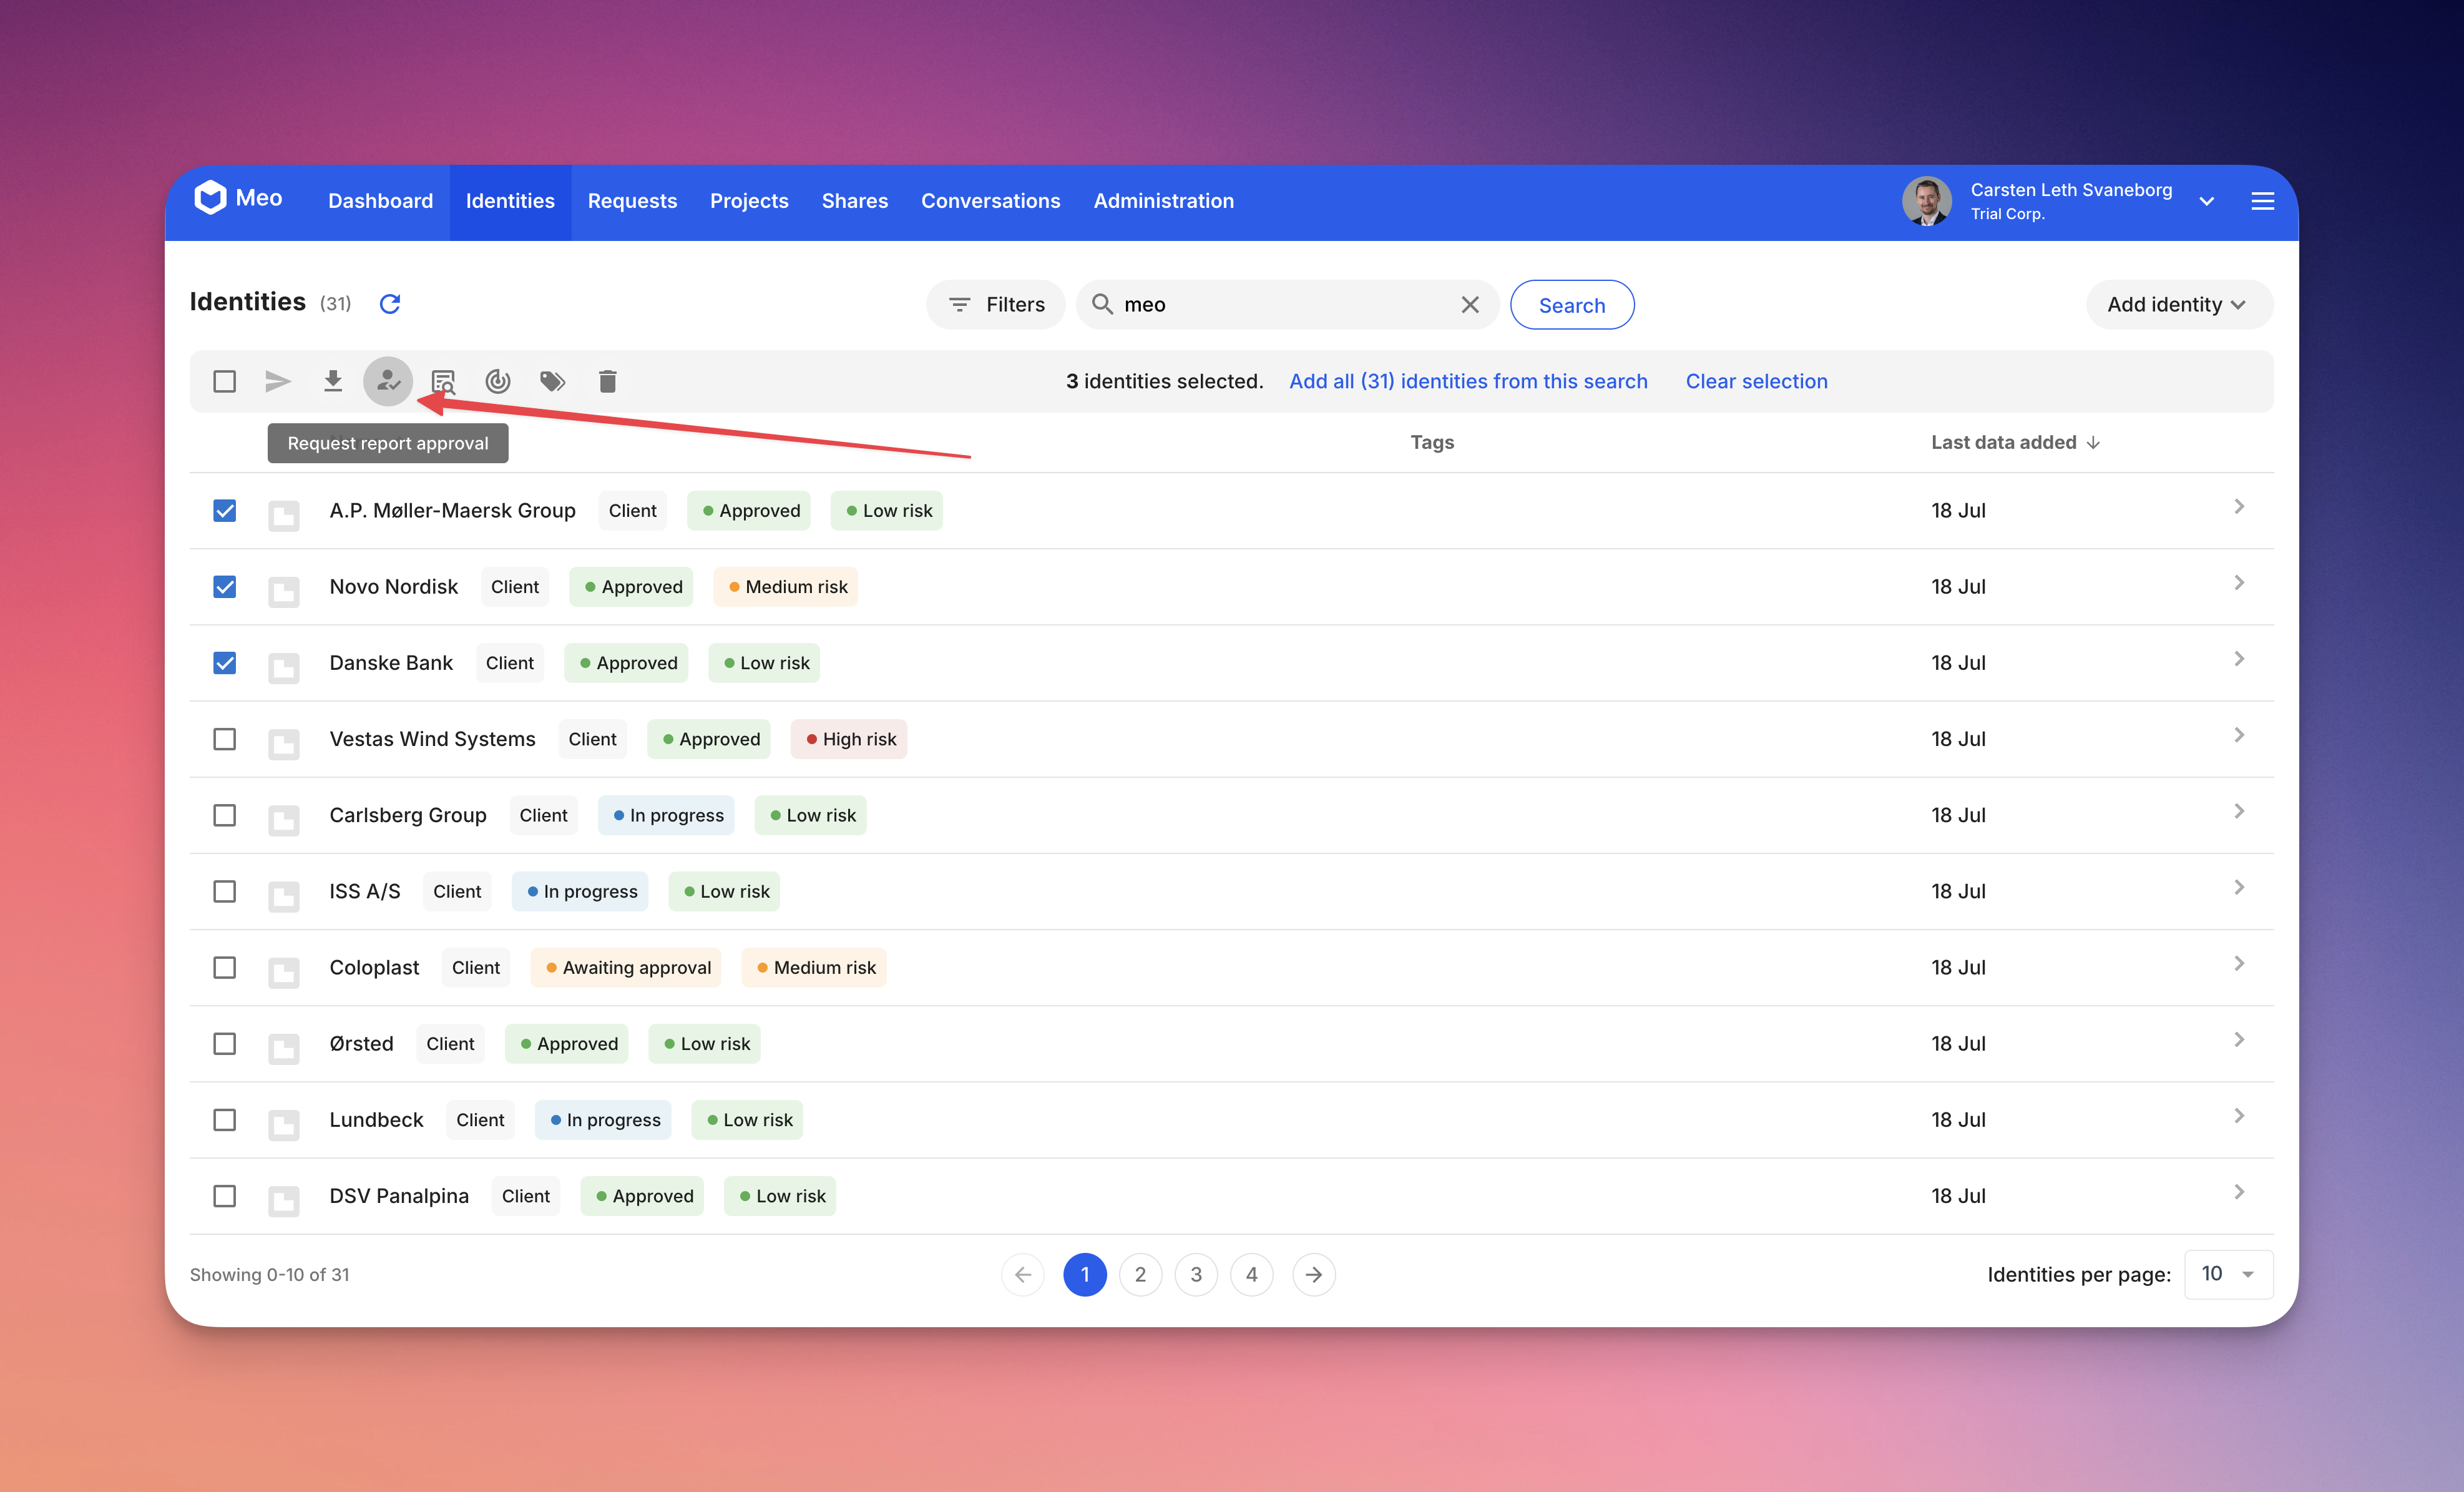The image size is (2464, 1492).
Task: Go to page 4
Action: [x=1252, y=1275]
